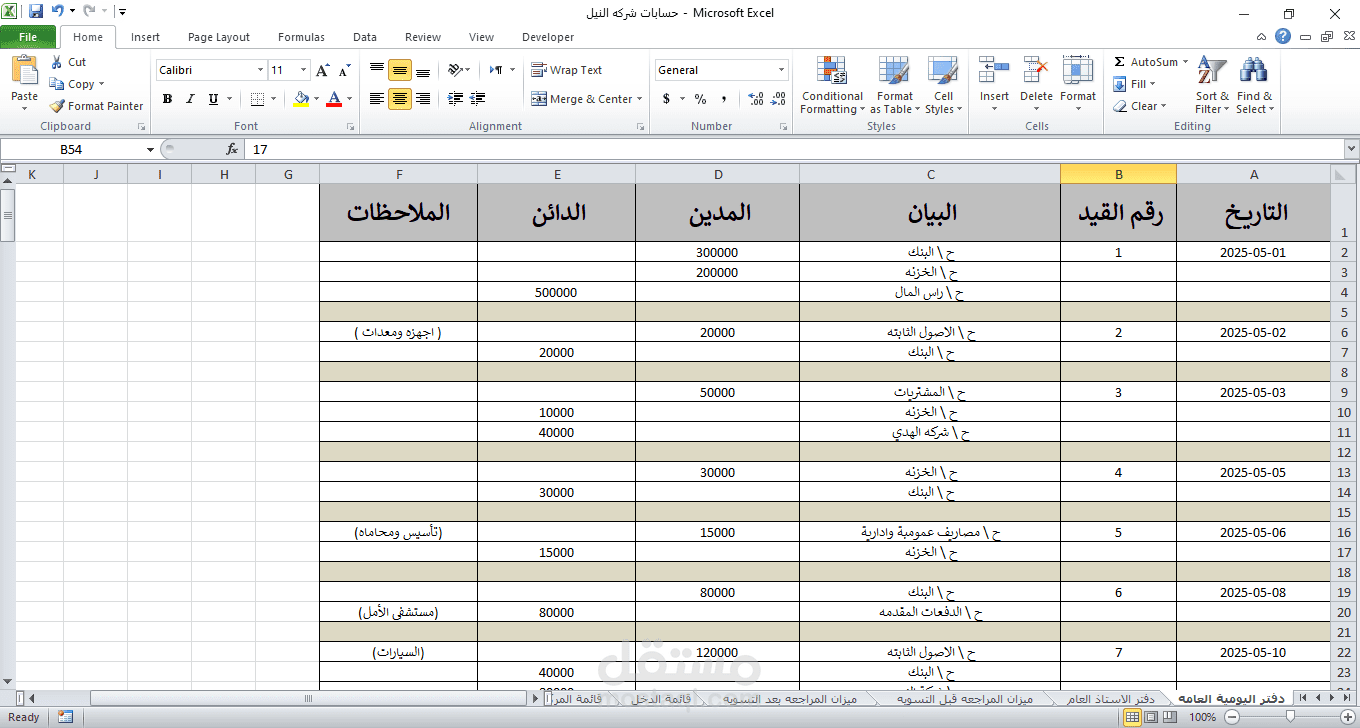
Task: Switch to the Data tab
Action: [x=365, y=37]
